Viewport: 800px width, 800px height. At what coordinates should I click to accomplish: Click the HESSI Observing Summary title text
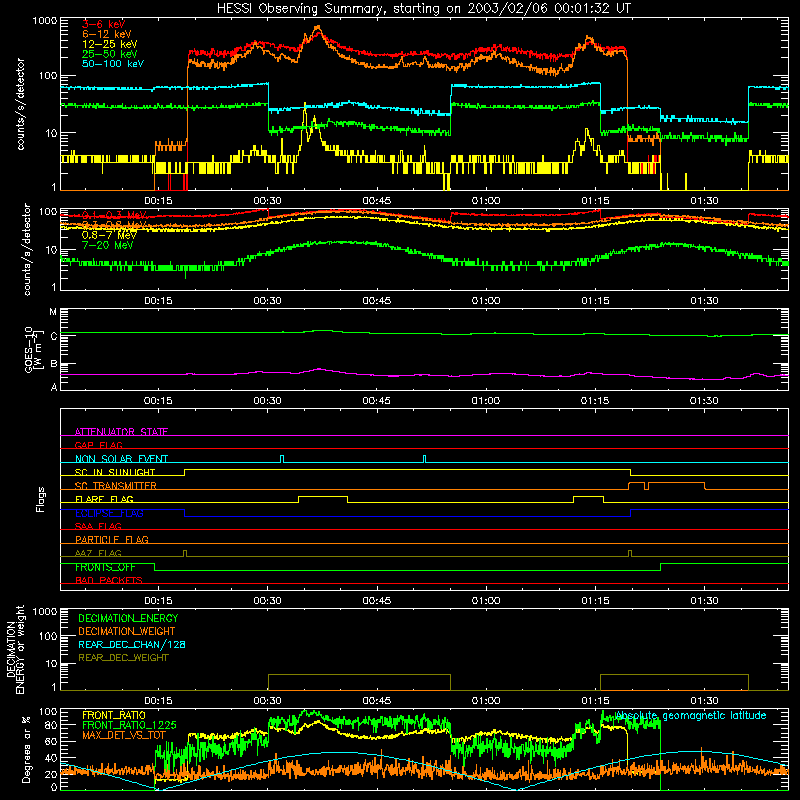click(424, 9)
